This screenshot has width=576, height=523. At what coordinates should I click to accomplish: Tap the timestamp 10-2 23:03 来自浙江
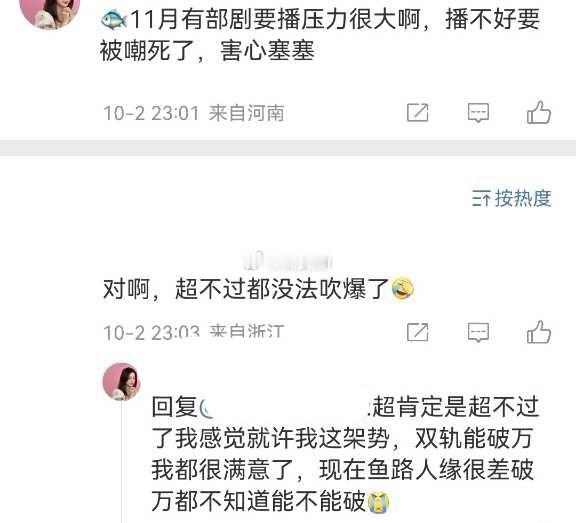194,332
